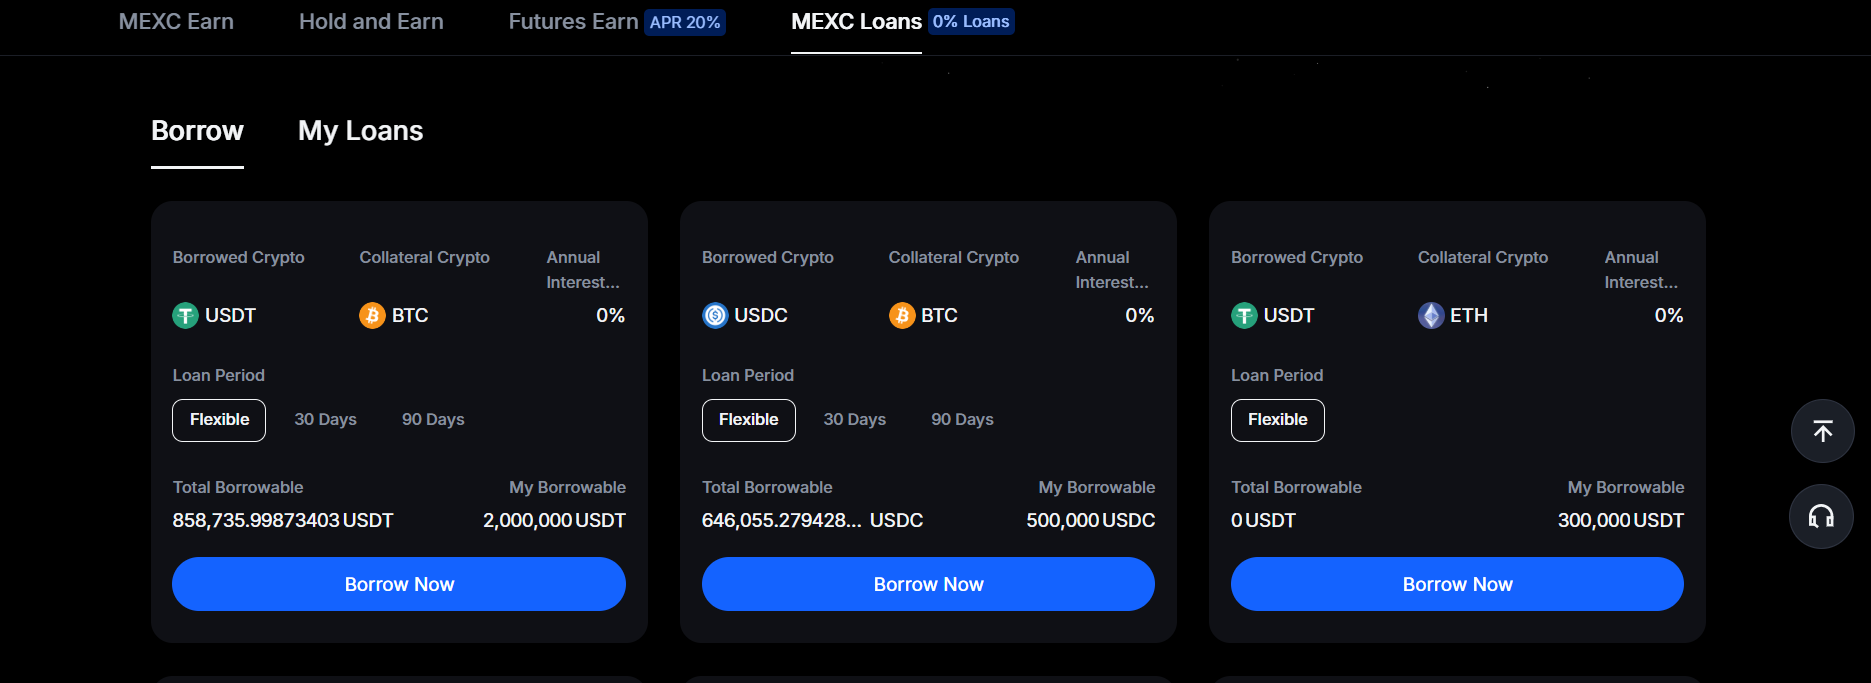
Task: Select 30 Days period in USDC/BTC card
Action: point(854,420)
